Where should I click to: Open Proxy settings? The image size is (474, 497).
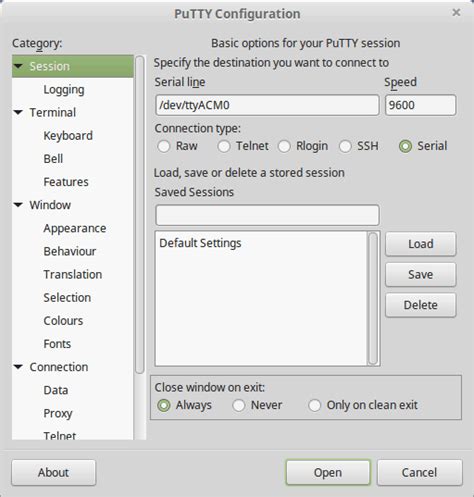click(x=58, y=413)
